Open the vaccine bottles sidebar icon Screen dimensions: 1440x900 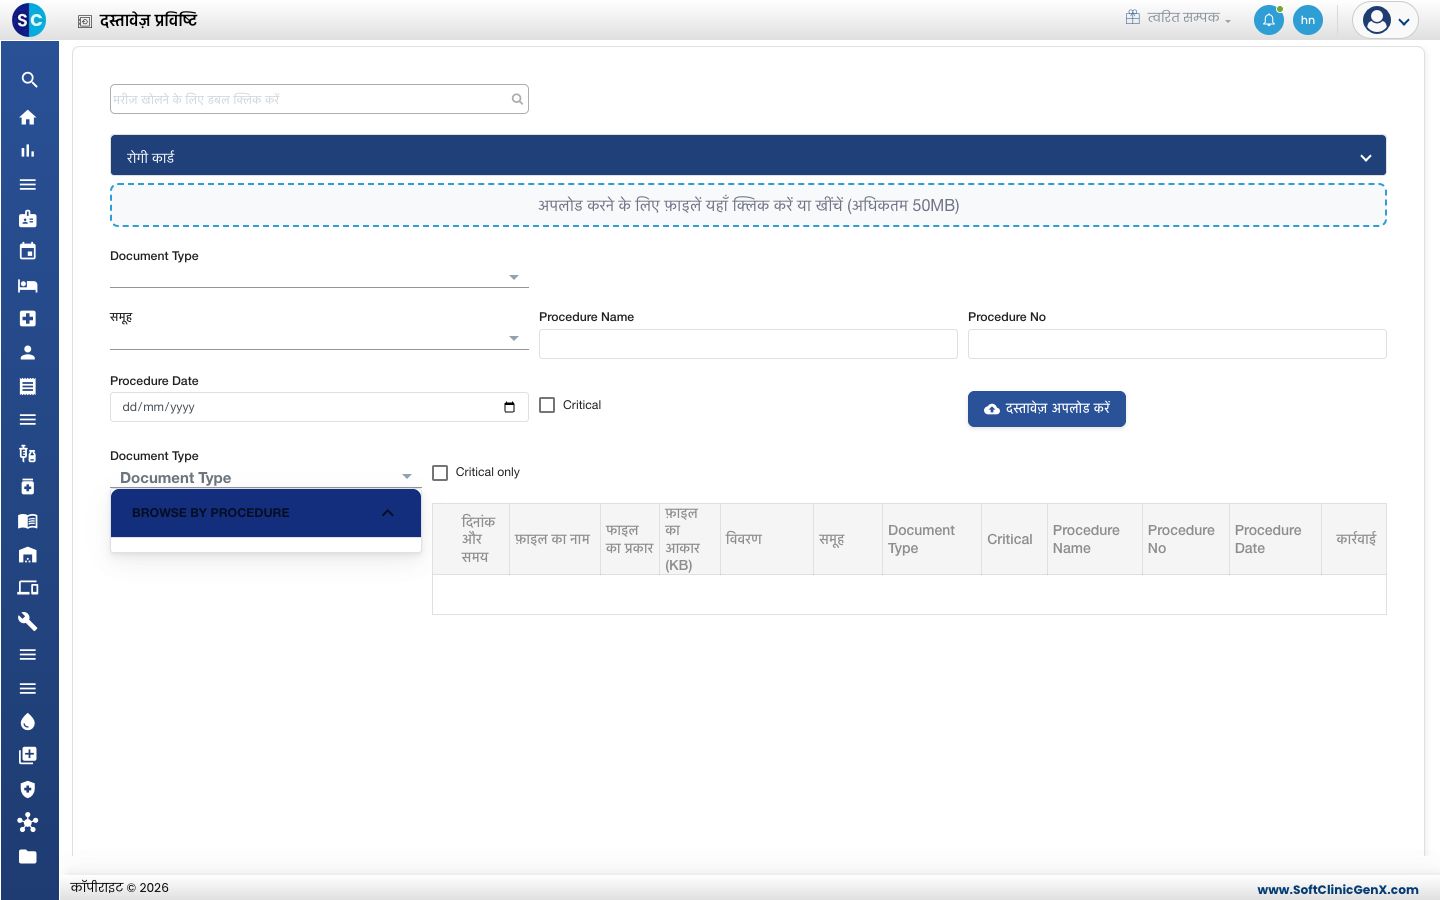[28, 454]
